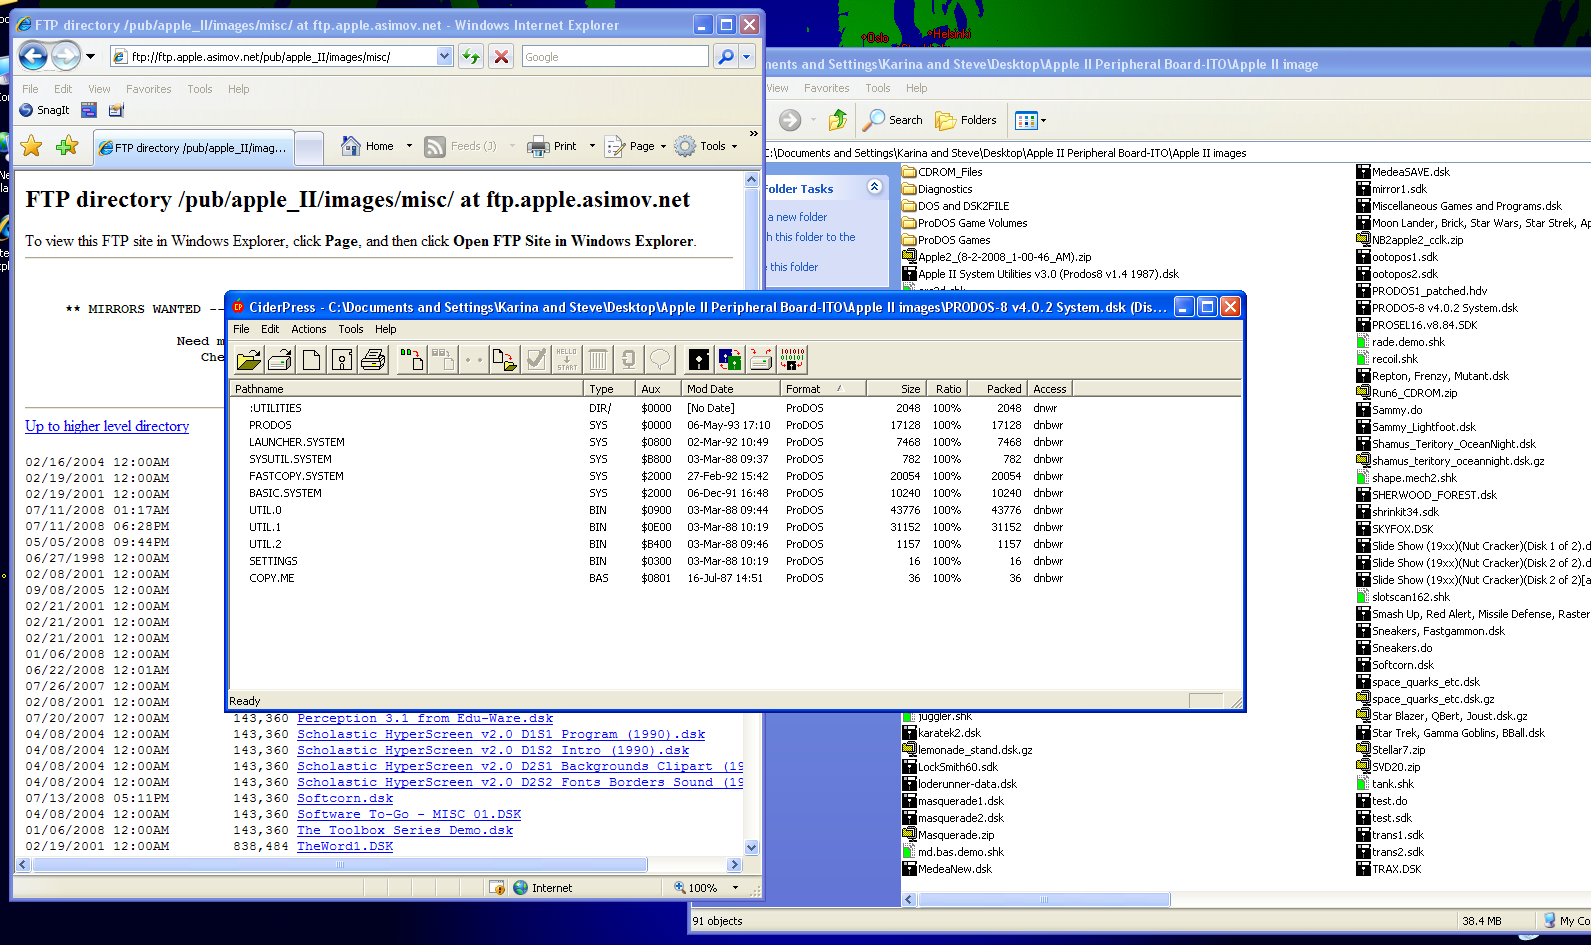
Task: Select the PRODOS row in CiderPress
Action: point(270,425)
